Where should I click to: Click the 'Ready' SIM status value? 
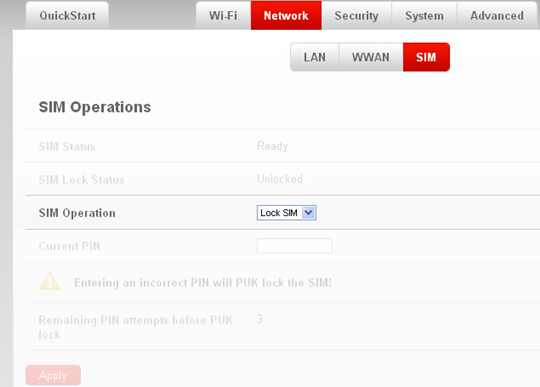click(272, 146)
